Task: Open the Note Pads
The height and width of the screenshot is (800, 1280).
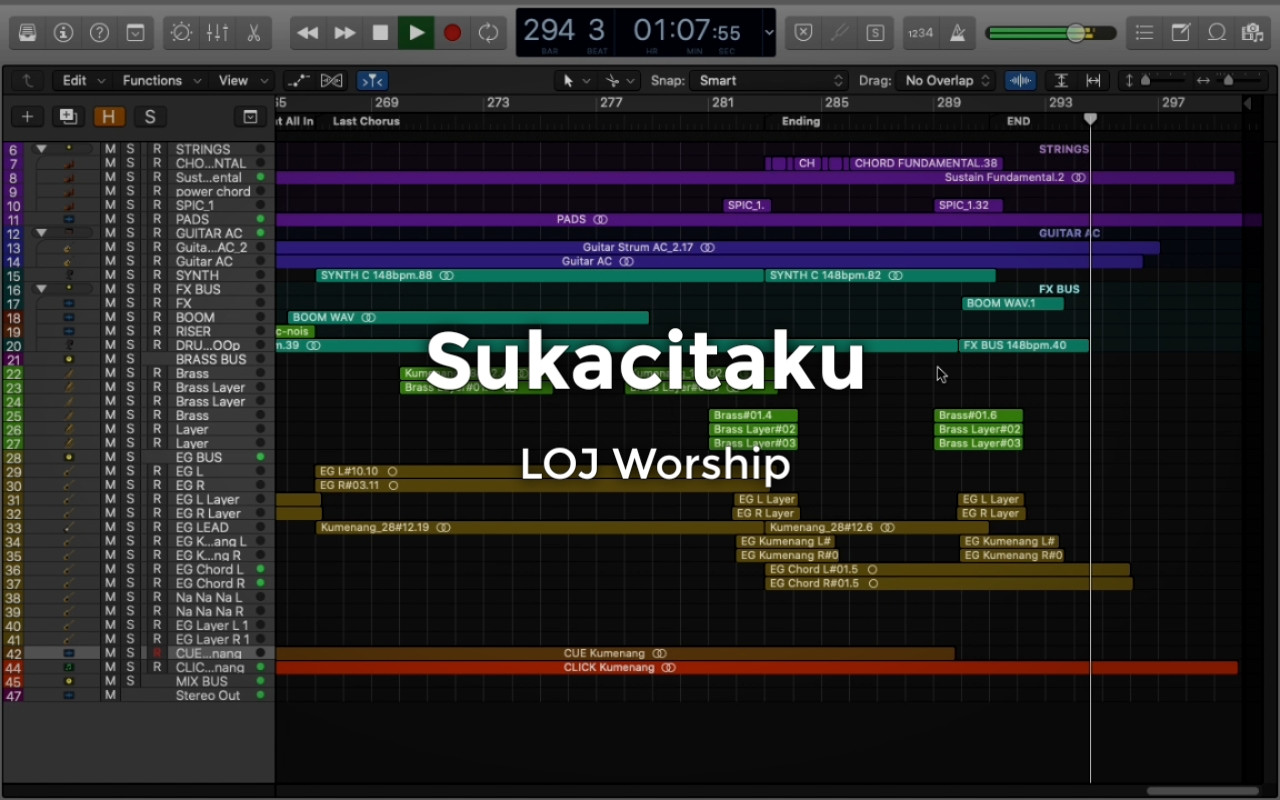Action: pyautogui.click(x=1181, y=32)
